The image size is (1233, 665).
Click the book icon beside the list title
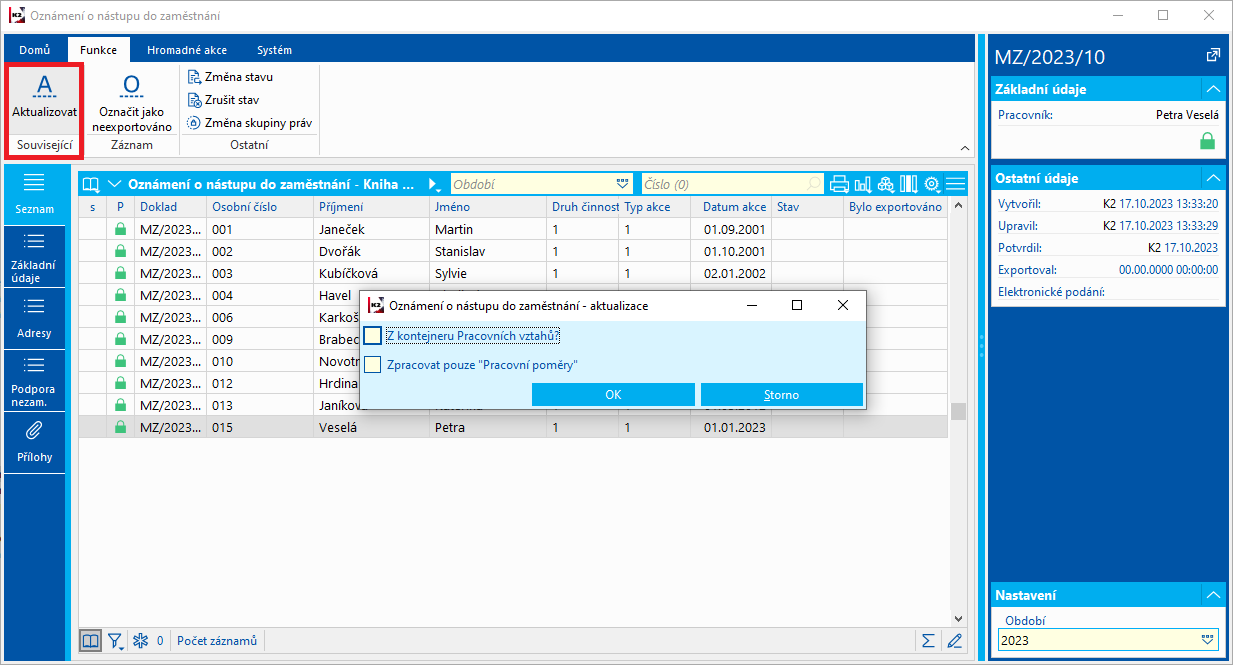[92, 184]
